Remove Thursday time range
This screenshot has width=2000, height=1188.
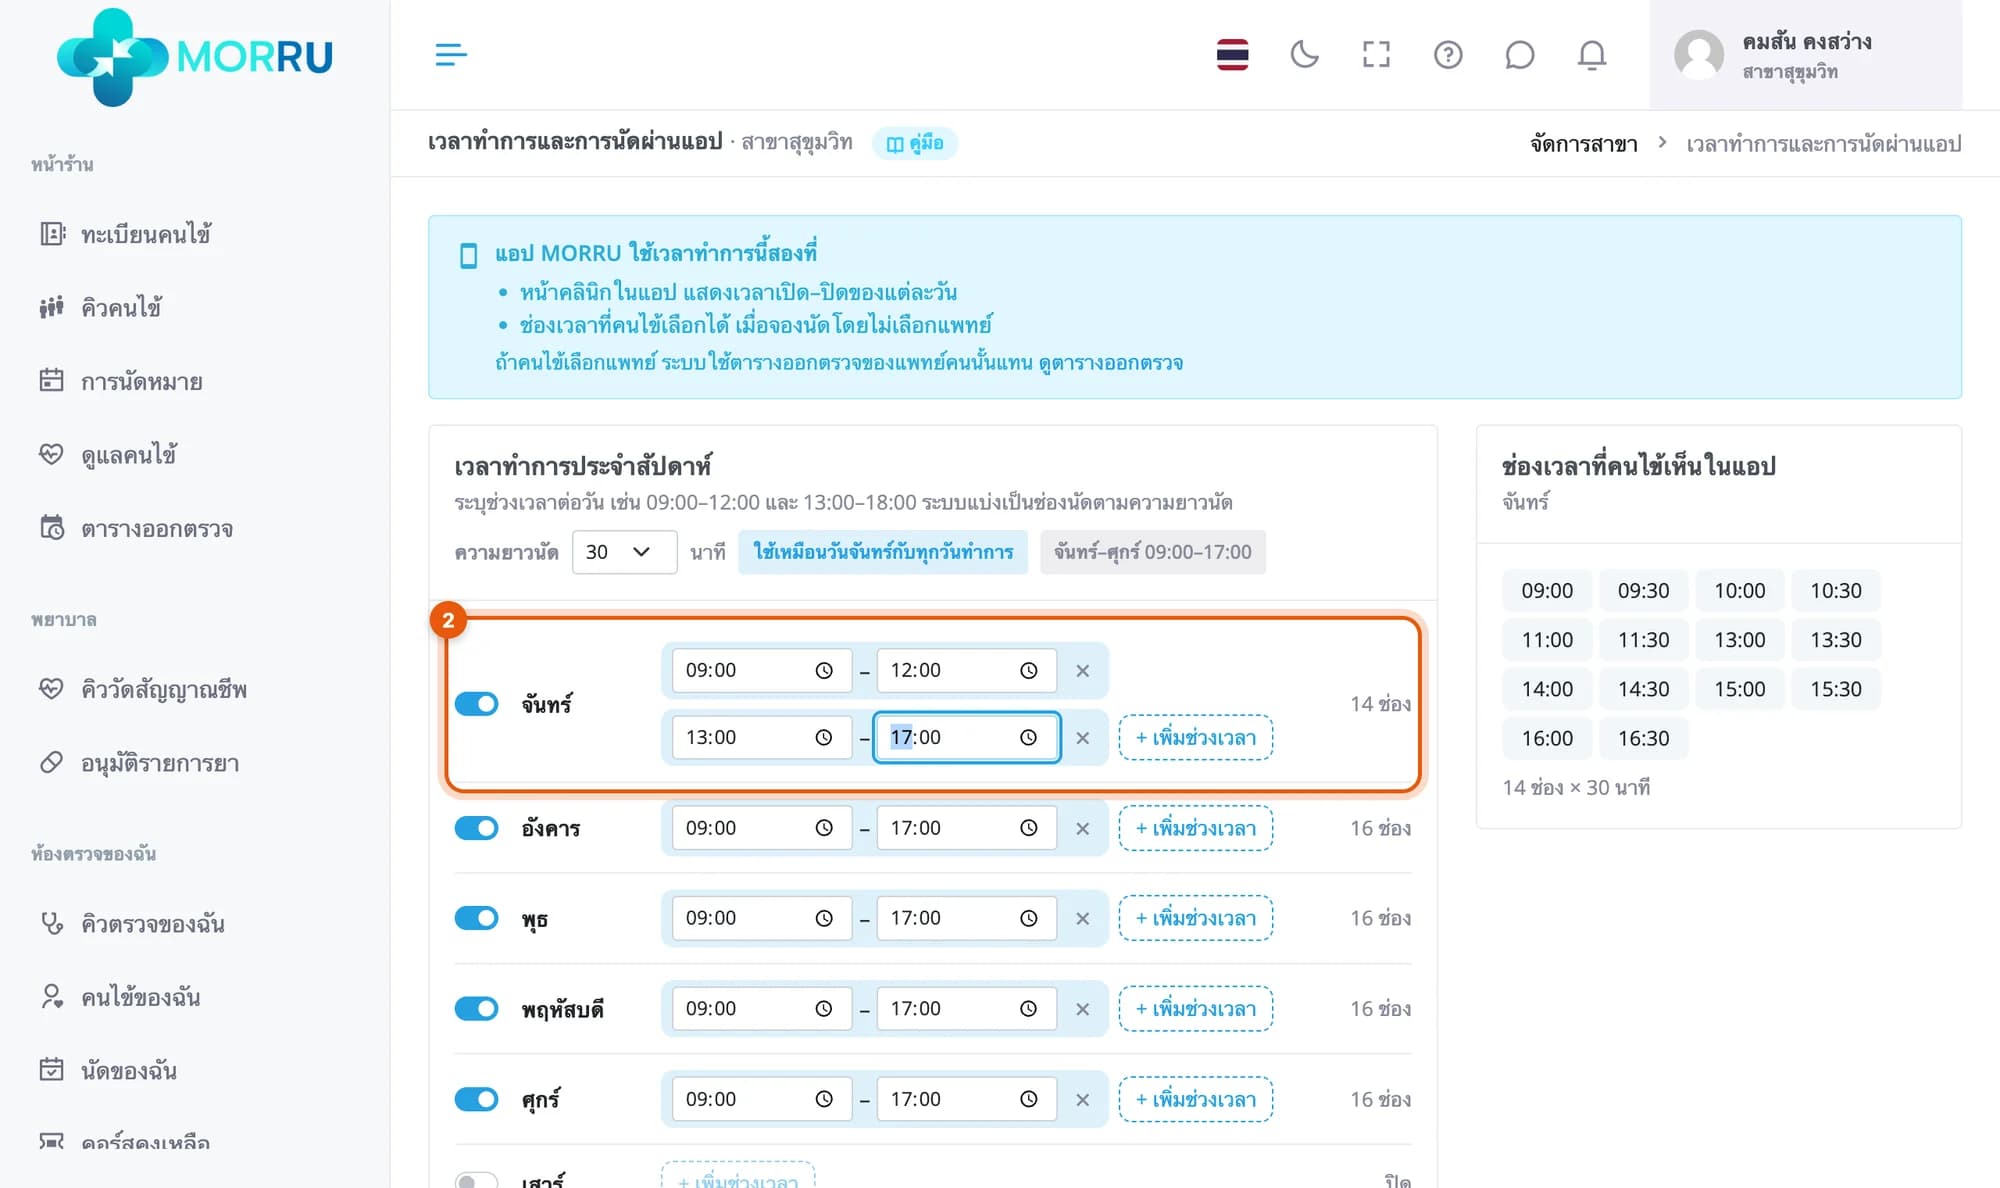tap(1082, 1009)
